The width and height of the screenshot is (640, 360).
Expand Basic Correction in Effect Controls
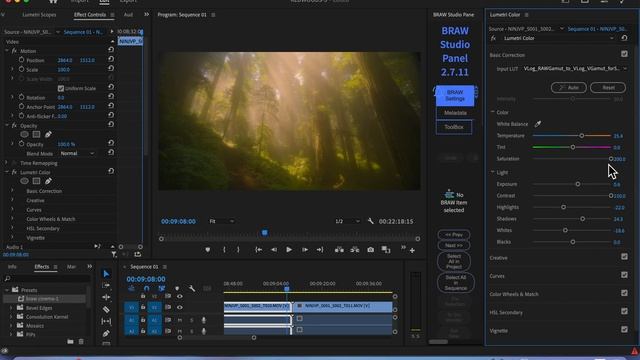[12, 191]
